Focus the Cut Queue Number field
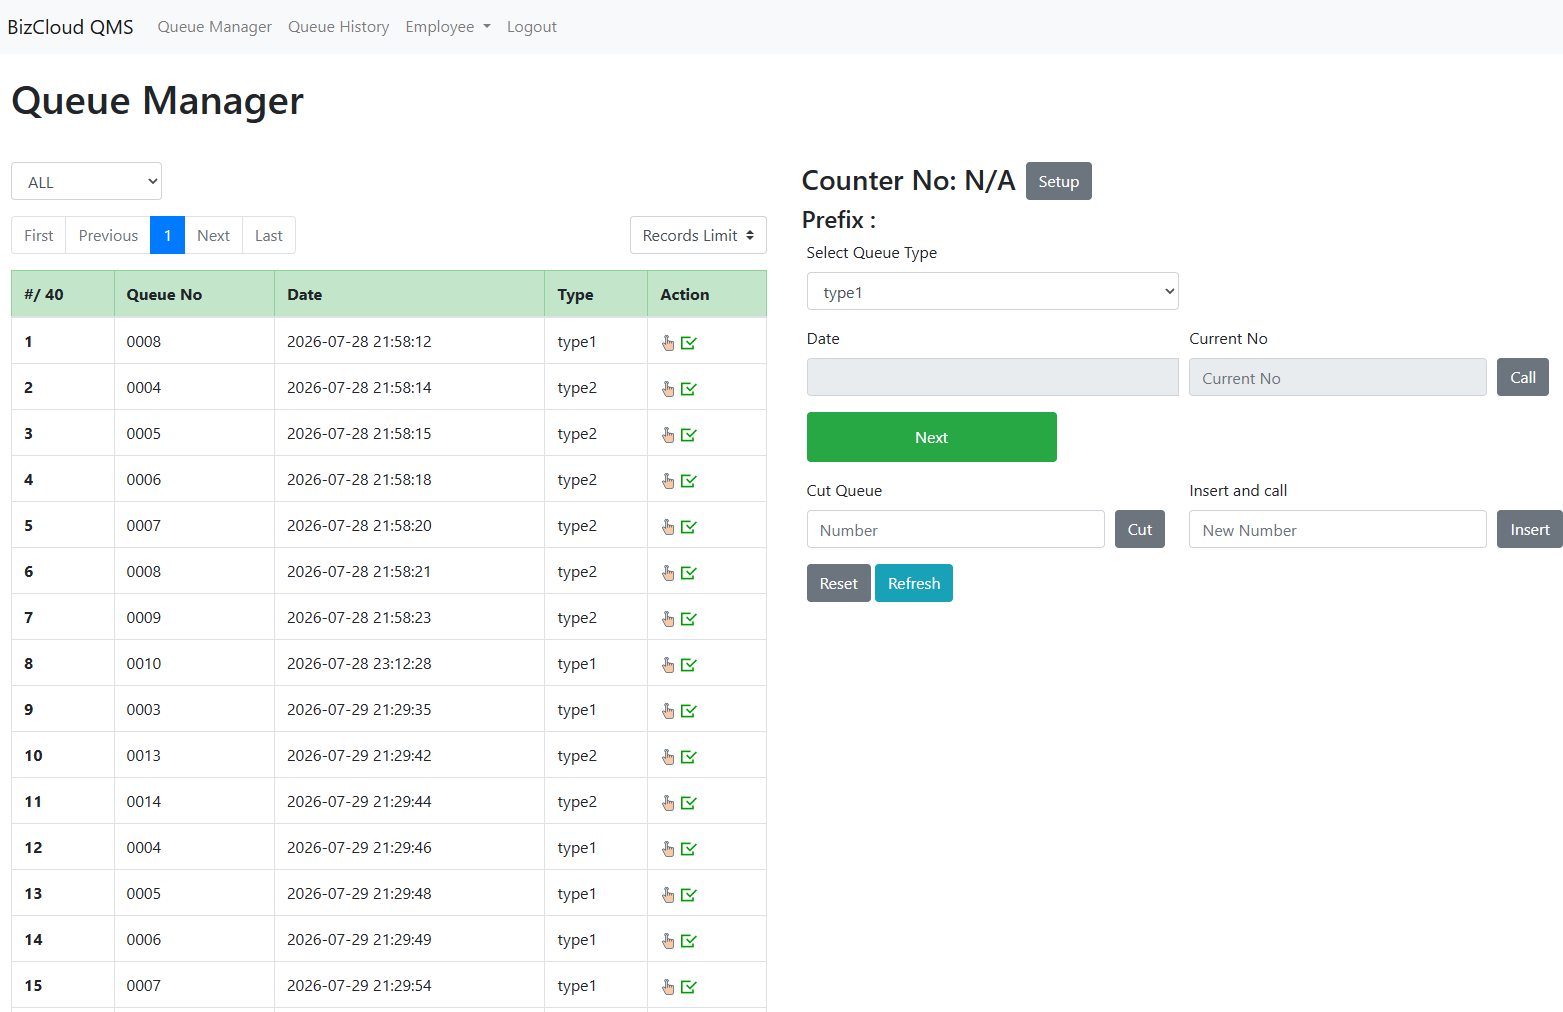Viewport: 1563px width, 1012px height. pos(955,529)
